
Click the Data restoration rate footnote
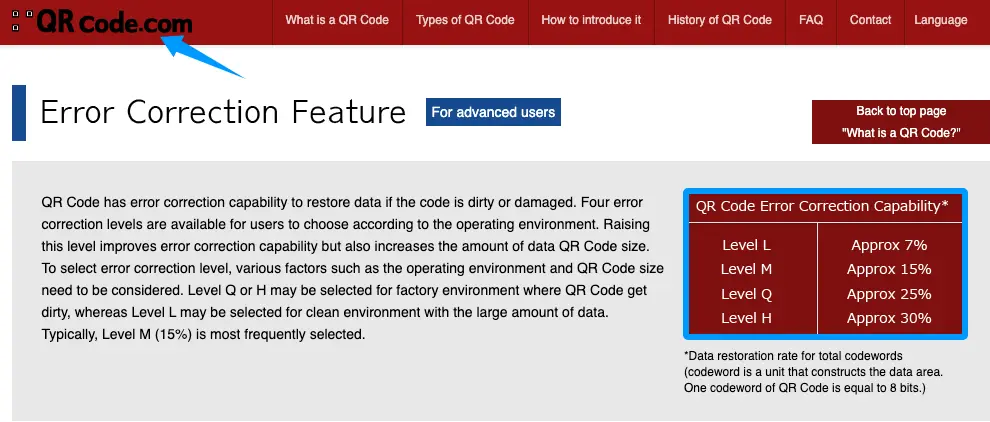pyautogui.click(x=813, y=372)
